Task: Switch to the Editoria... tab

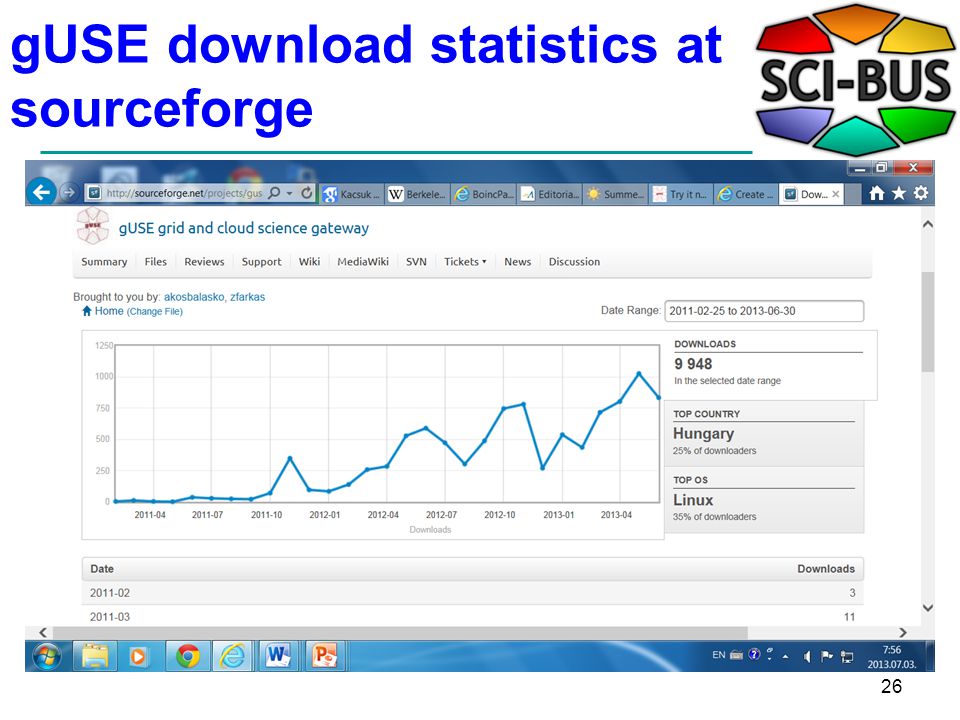Action: coord(549,194)
